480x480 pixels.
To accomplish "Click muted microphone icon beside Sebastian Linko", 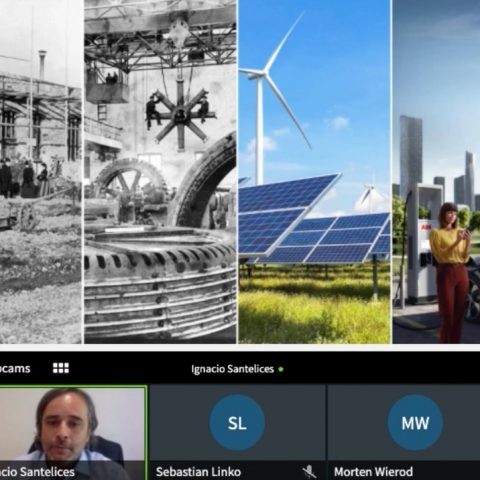I will 309,472.
